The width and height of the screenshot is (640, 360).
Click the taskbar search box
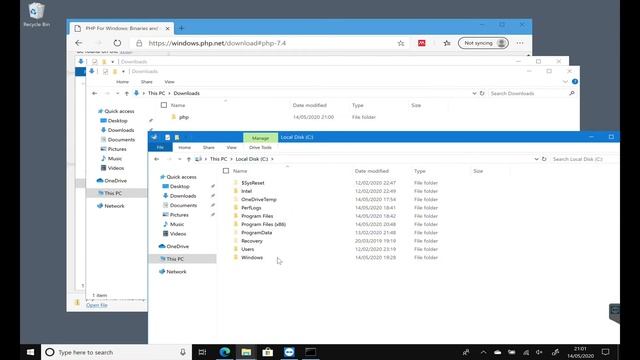[116, 352]
